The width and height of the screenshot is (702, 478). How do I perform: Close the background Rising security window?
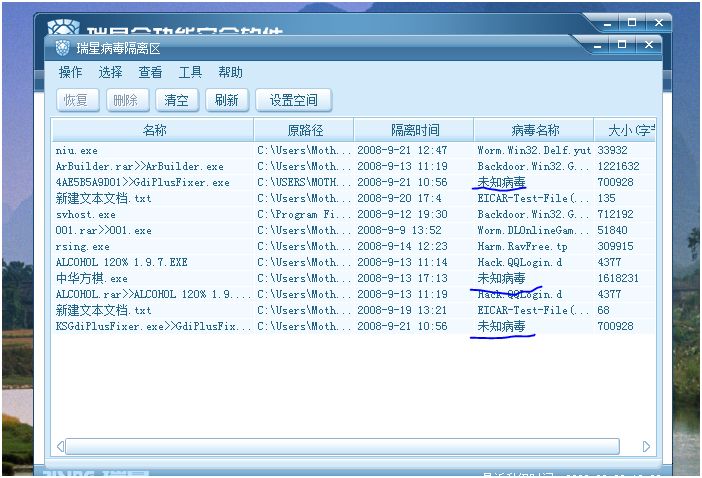(x=659, y=22)
